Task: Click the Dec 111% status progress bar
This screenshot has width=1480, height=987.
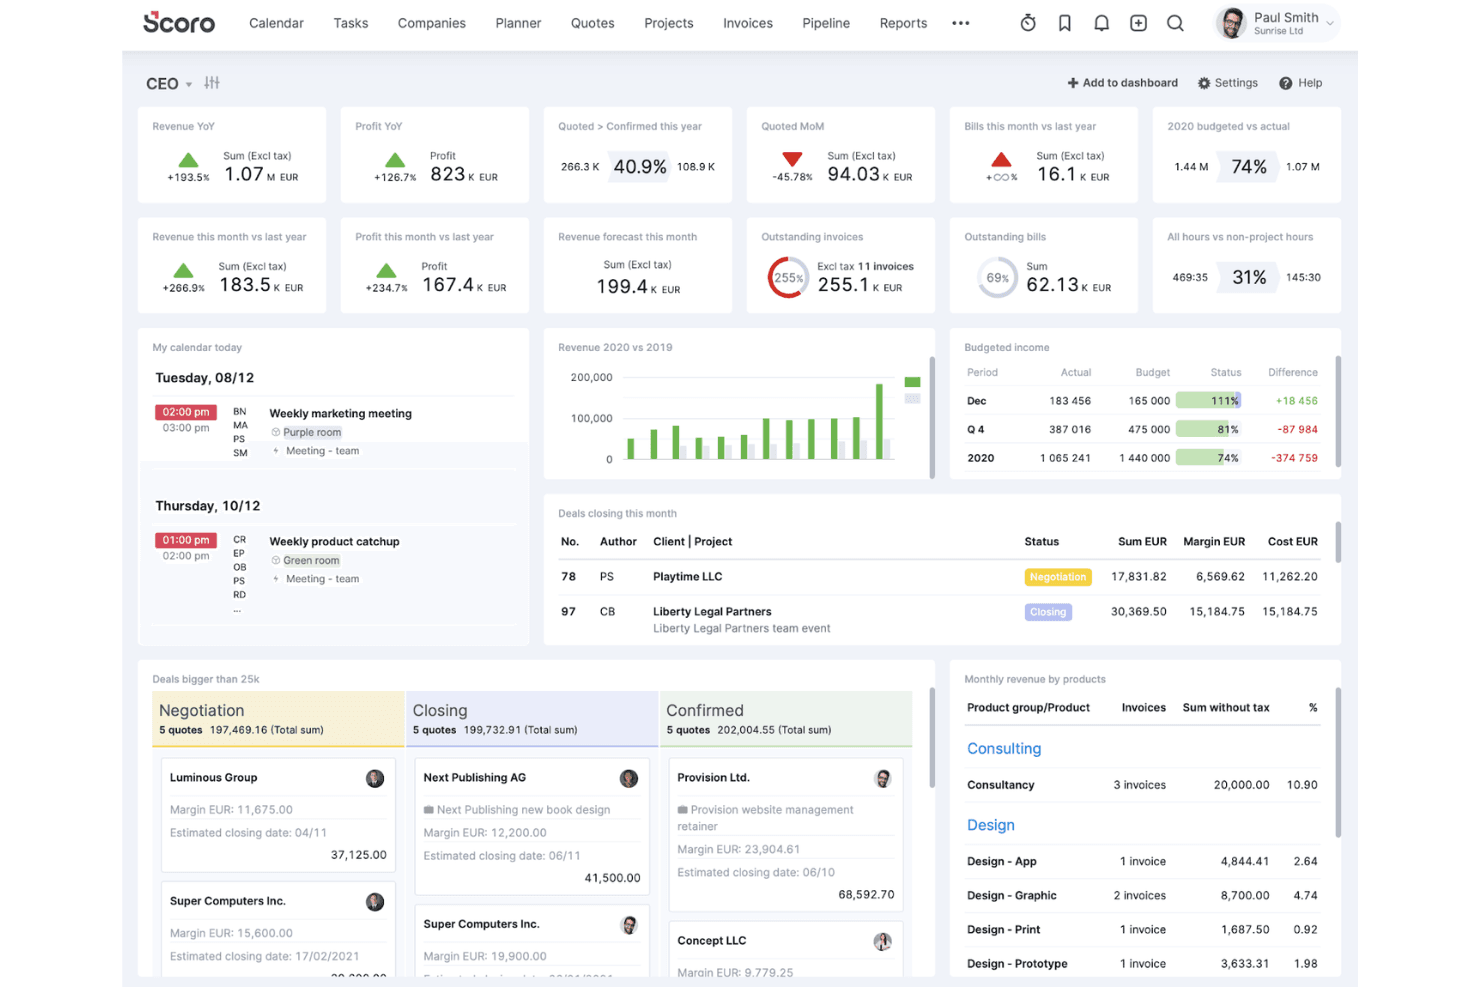Action: tap(1208, 401)
